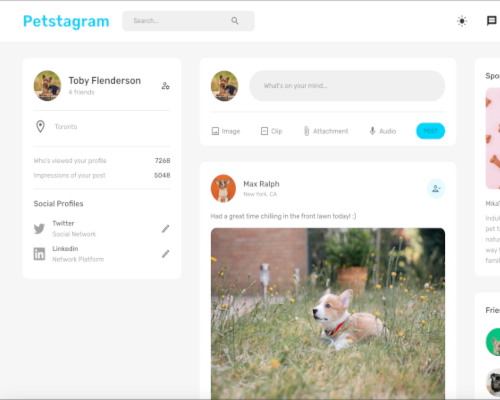
Task: Add a Clip to the post
Action: [271, 131]
